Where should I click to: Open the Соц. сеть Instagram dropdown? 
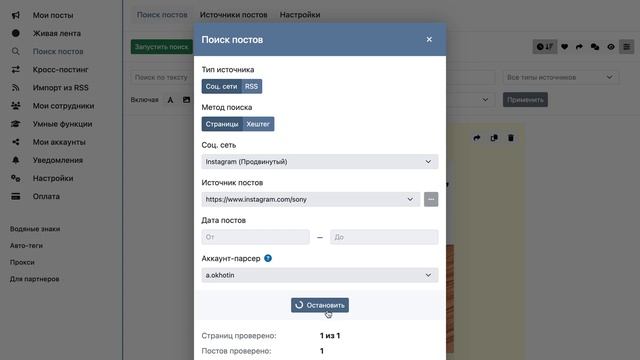(320, 162)
